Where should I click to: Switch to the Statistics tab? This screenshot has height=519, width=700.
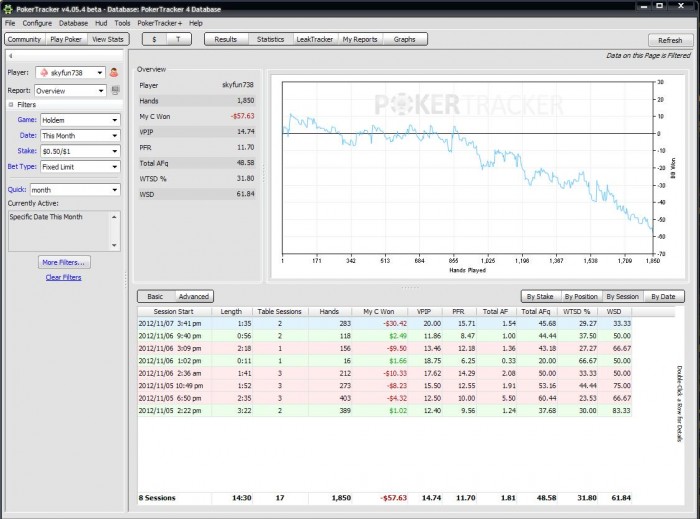click(271, 39)
